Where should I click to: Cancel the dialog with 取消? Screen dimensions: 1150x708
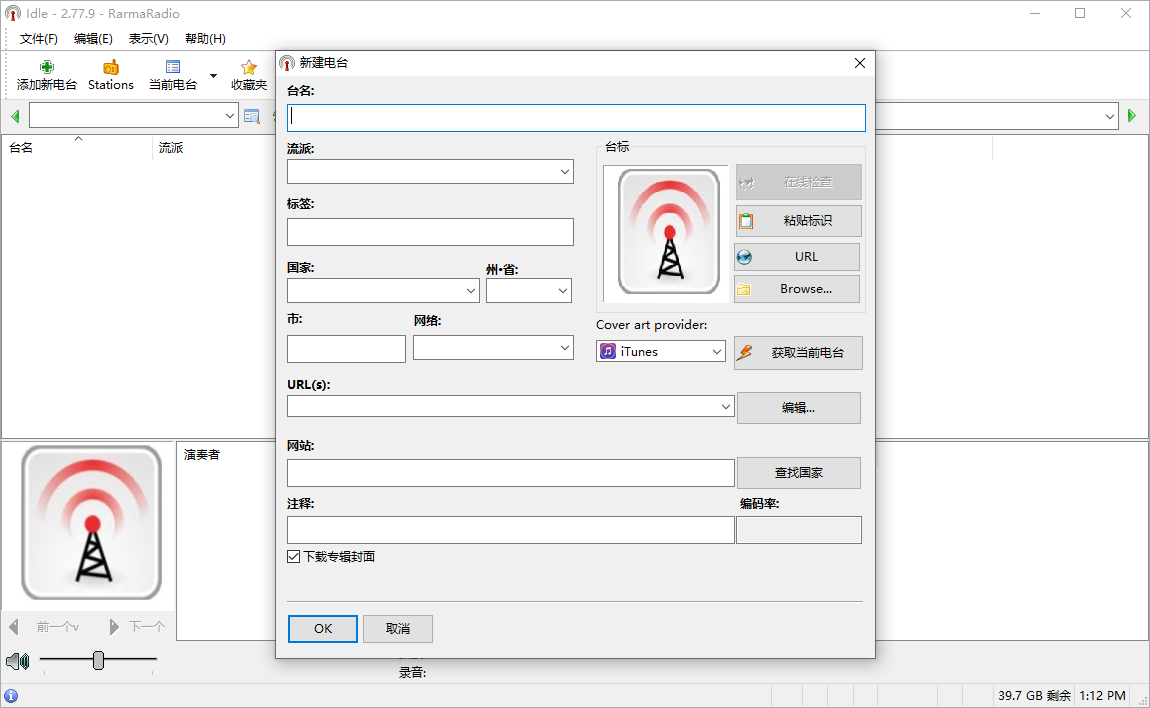coord(397,629)
